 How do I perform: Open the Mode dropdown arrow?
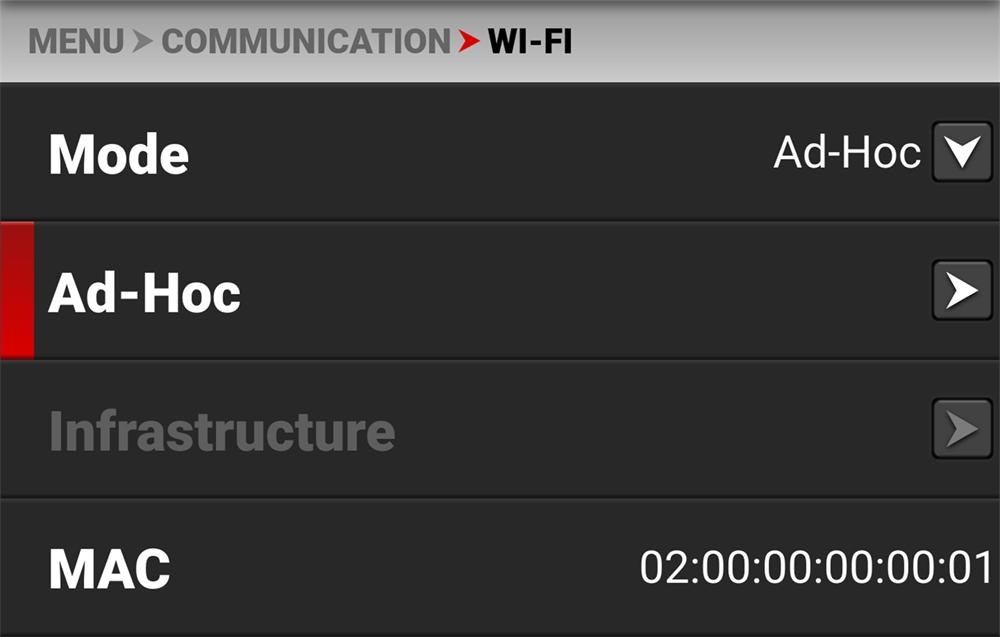pos(962,152)
